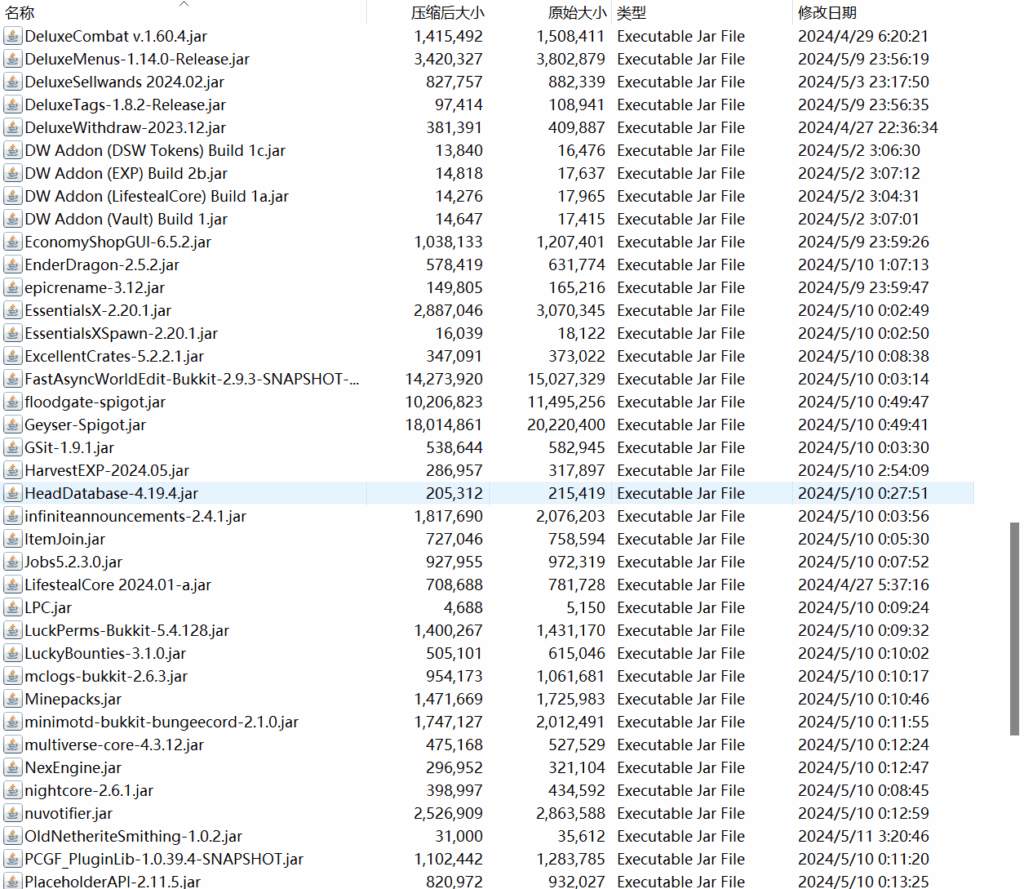Select the FastAsyncWorldEdit-Bukkit snapshot jar name

tap(192, 379)
